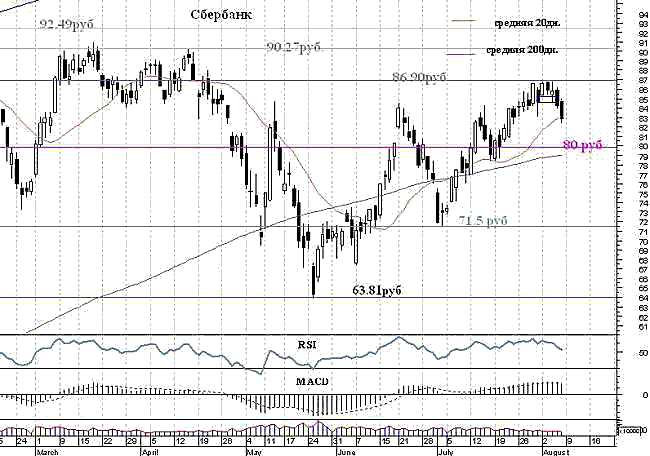
Task: Click the magenta 80 руб label
Action: pyautogui.click(x=583, y=145)
